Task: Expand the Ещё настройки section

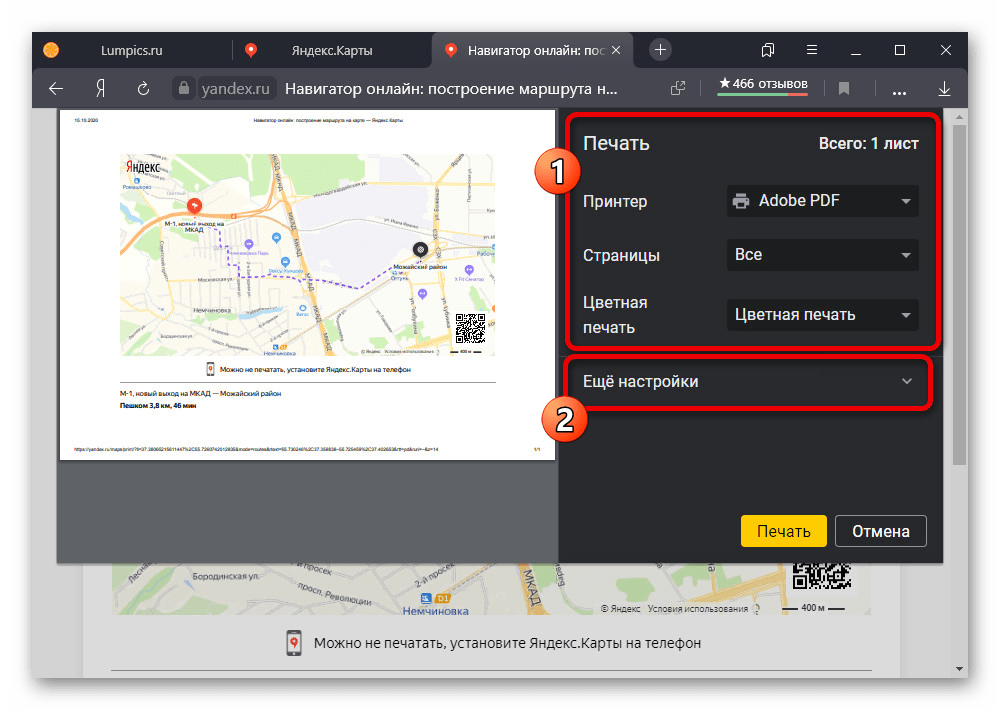Action: coord(748,381)
